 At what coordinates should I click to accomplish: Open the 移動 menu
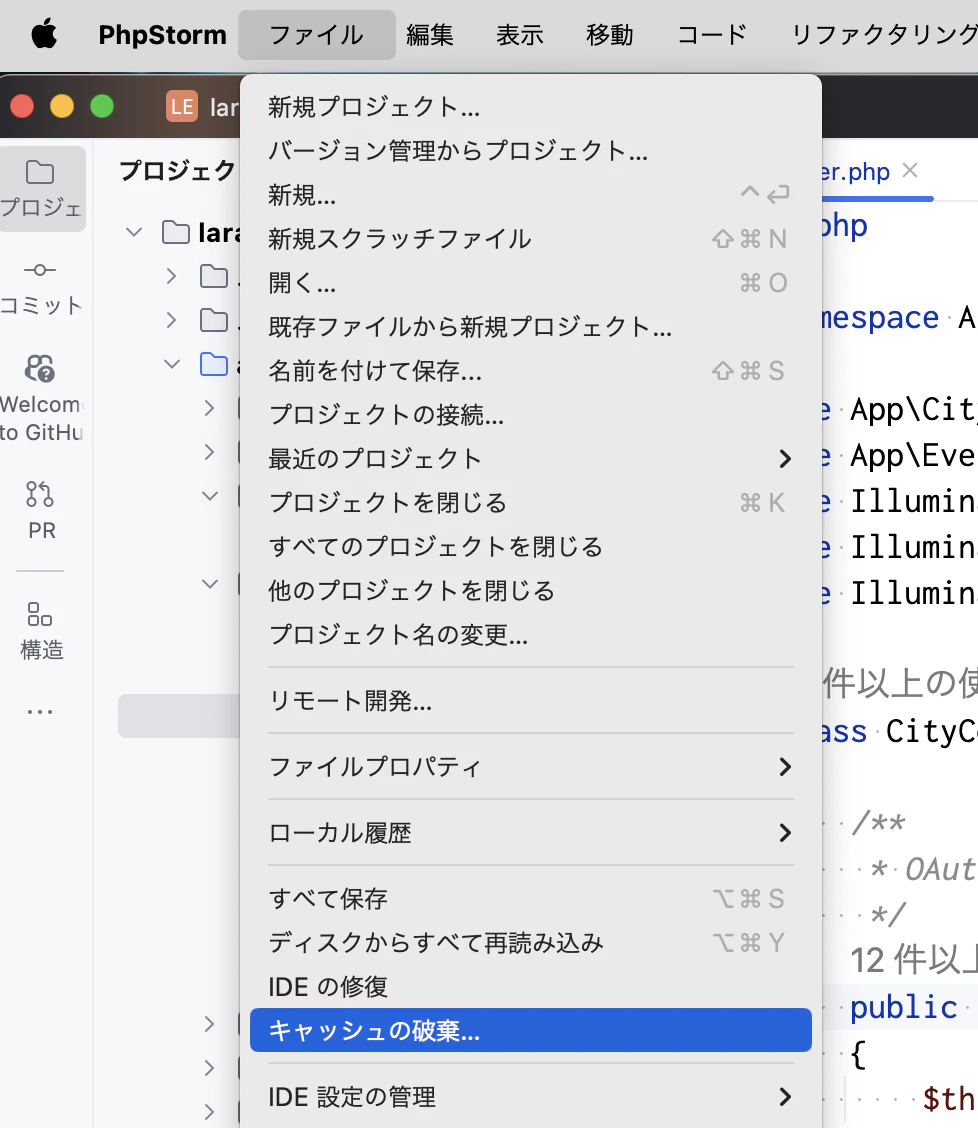pos(608,34)
